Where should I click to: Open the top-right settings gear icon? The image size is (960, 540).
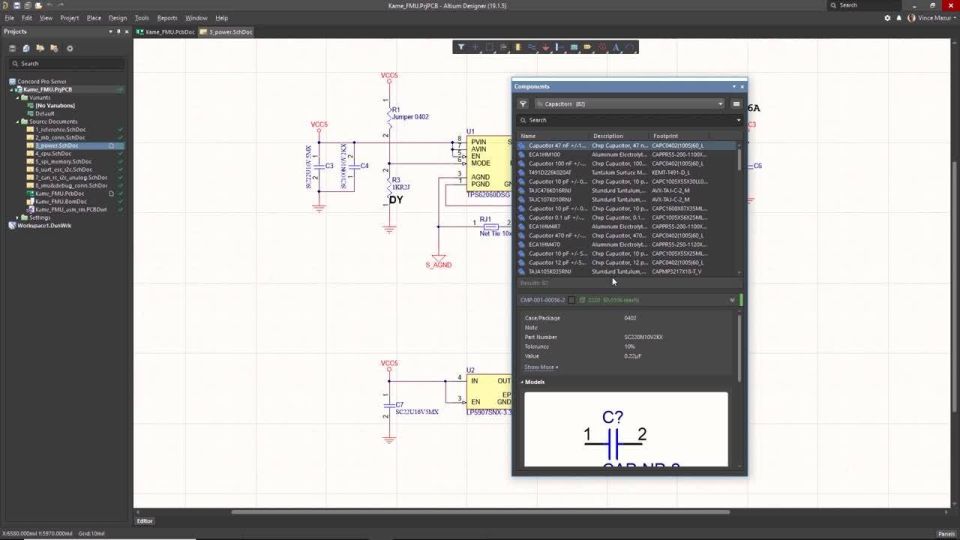click(887, 18)
